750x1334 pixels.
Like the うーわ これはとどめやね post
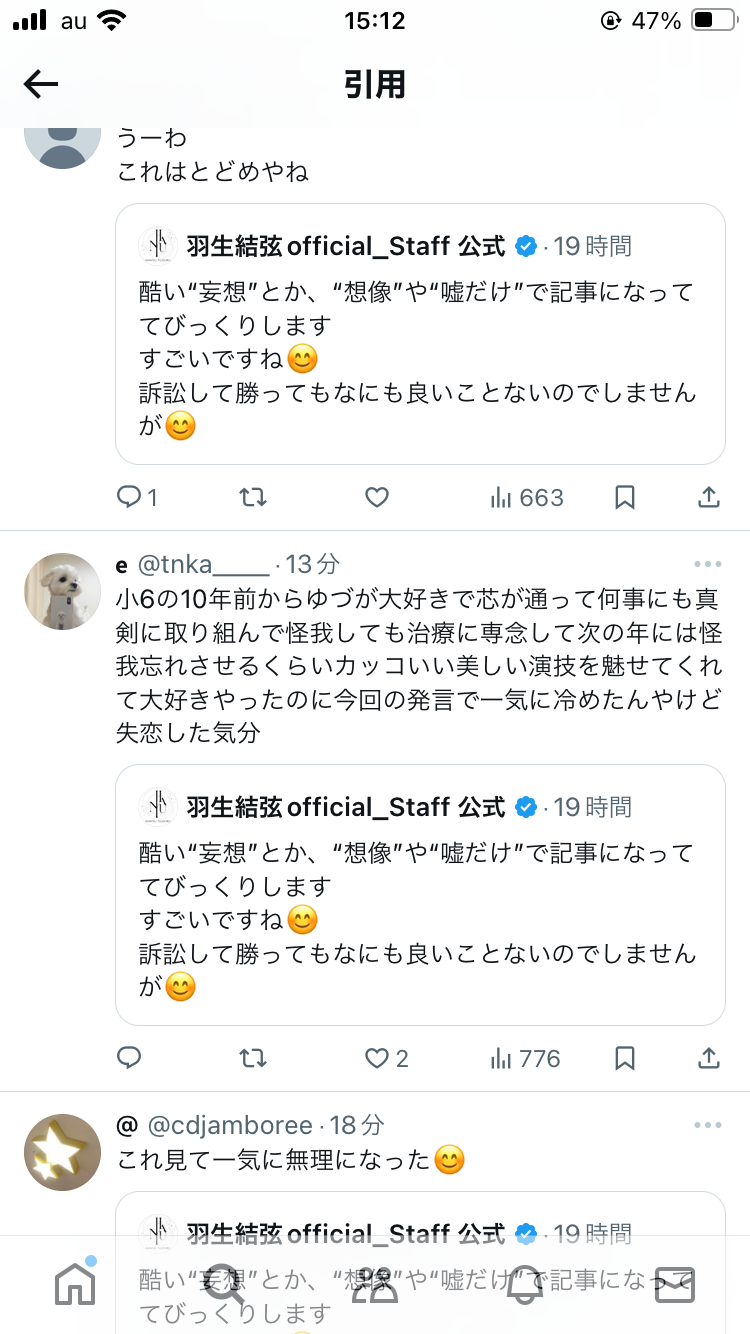coord(376,497)
